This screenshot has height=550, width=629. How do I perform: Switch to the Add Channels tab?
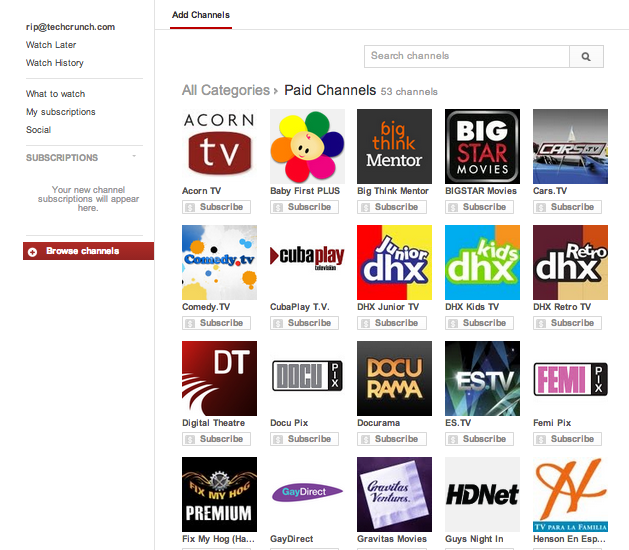(201, 15)
